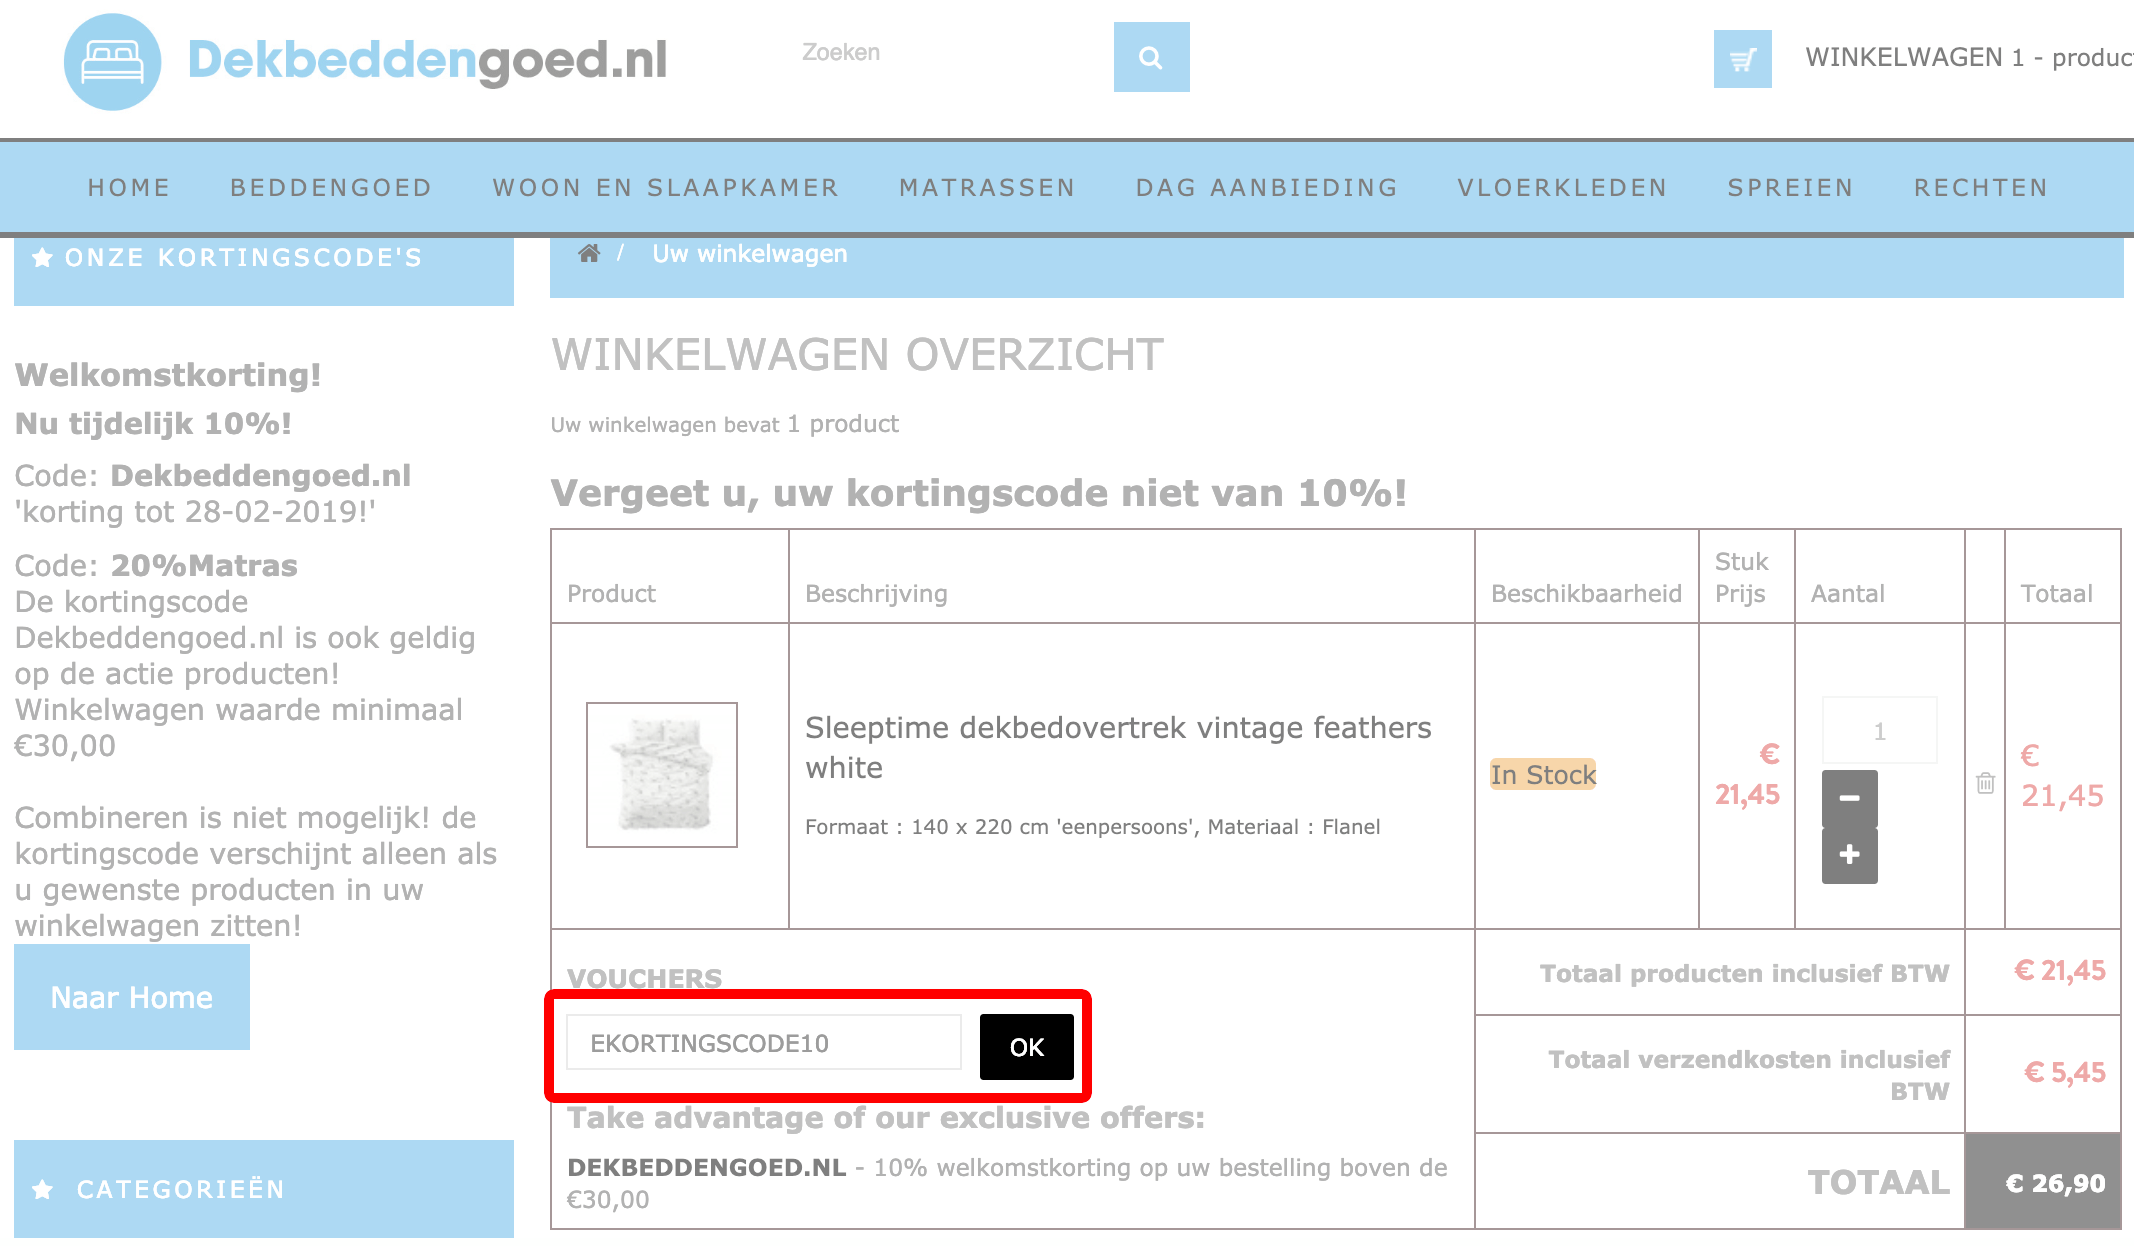Click the voucher code input field
Image resolution: width=2134 pixels, height=1246 pixels.
(x=764, y=1043)
